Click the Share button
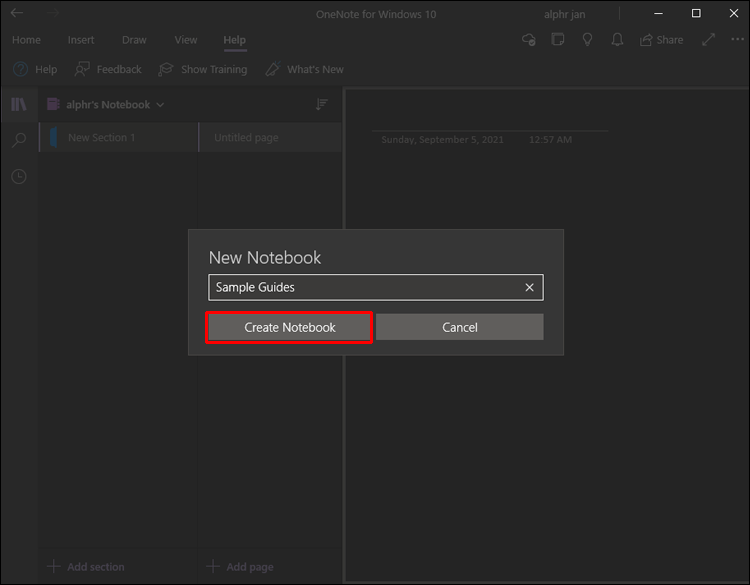The width and height of the screenshot is (750, 585). (662, 40)
